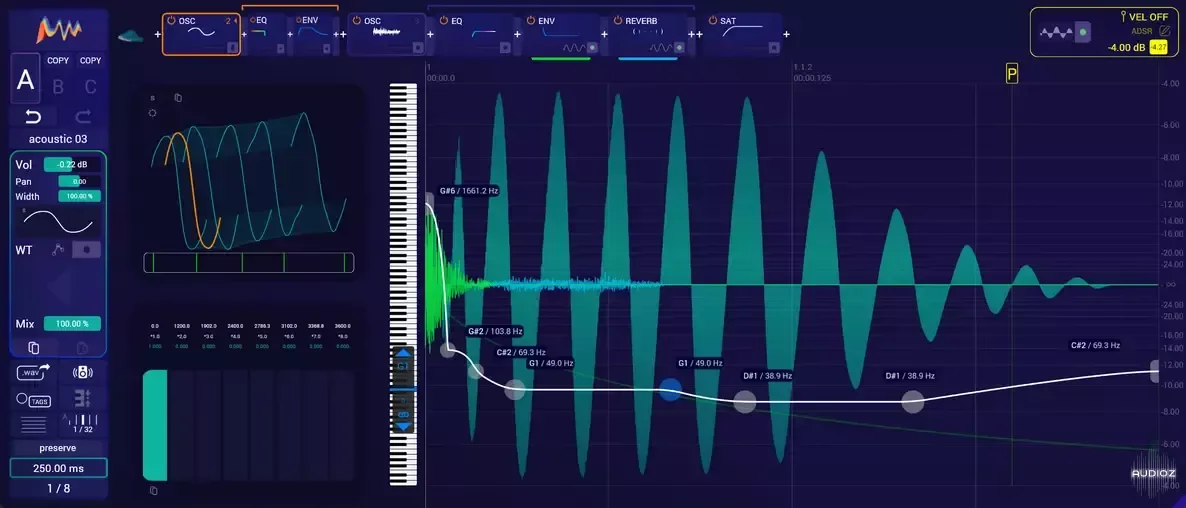The width and height of the screenshot is (1186, 508).
Task: Click the sine waveform thumbnail under Width
Action: click(57, 222)
